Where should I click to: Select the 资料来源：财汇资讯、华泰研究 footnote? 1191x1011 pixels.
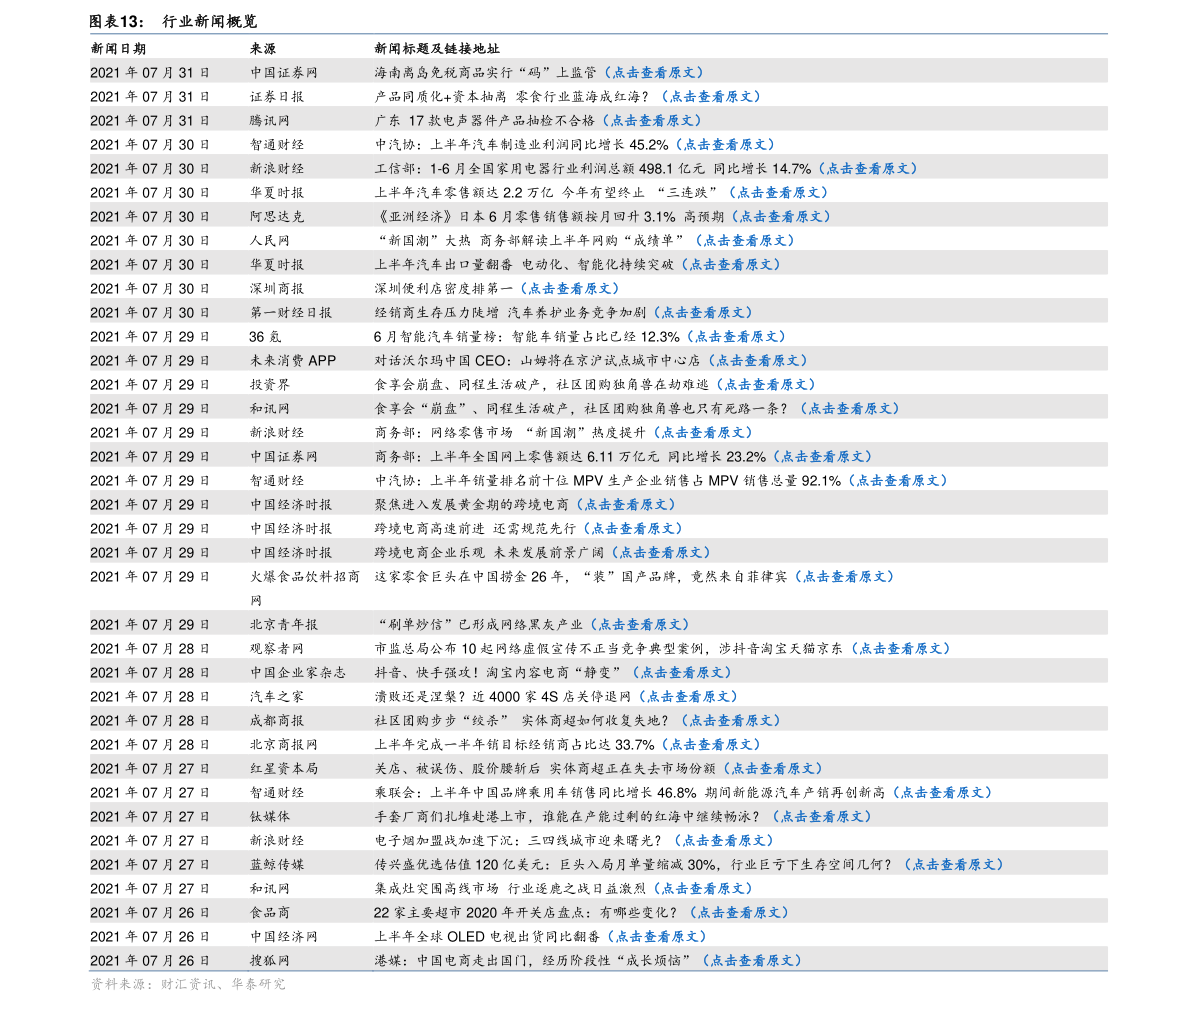click(x=188, y=984)
